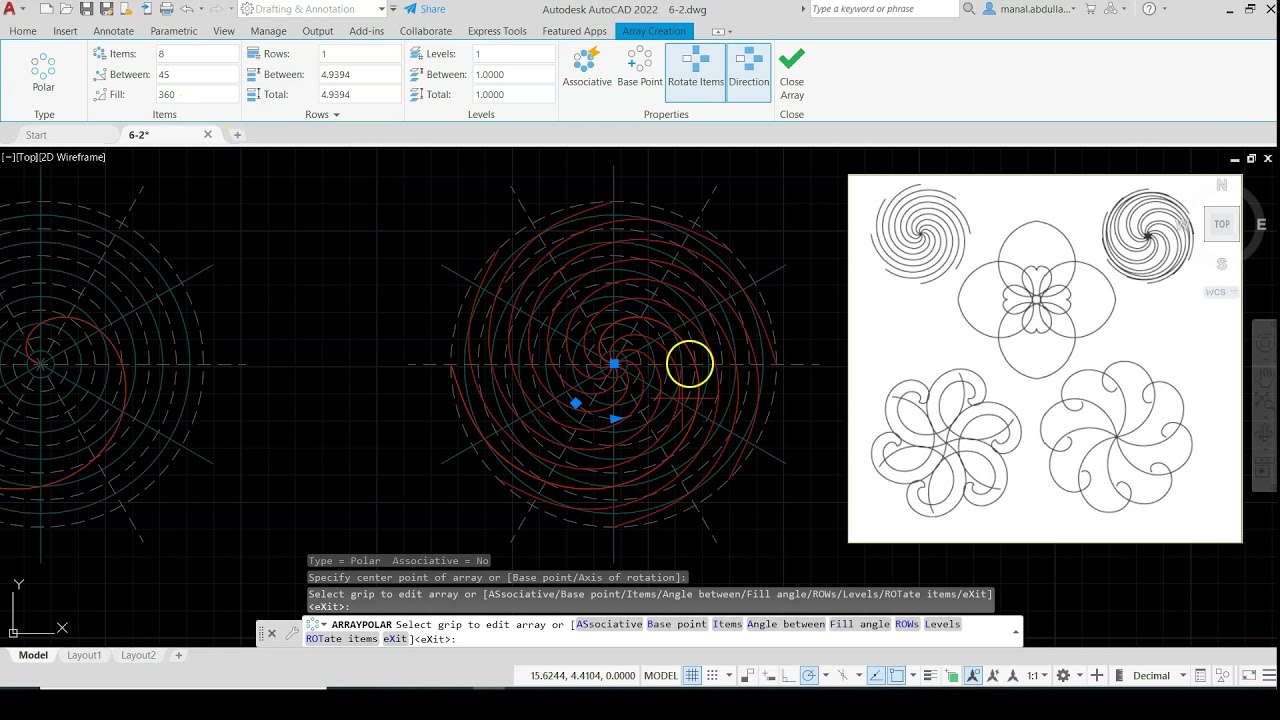The image size is (1280, 720).
Task: Open the Home ribbon tab
Action: [x=23, y=31]
